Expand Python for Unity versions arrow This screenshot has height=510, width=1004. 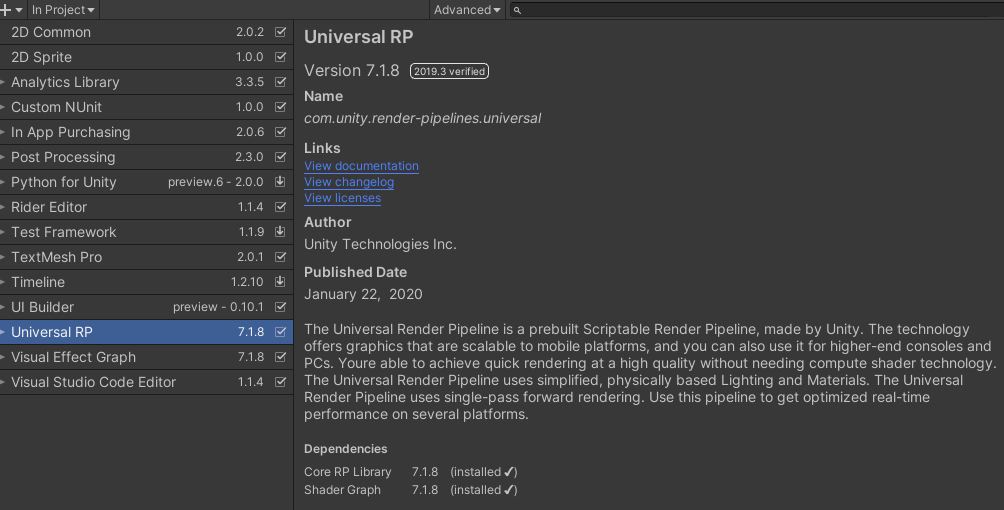tap(3, 182)
